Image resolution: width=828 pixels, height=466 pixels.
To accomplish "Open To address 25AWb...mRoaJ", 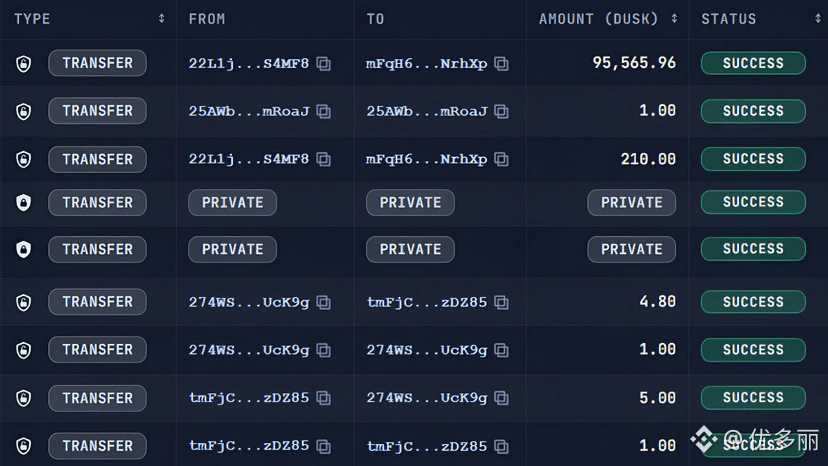I will click(x=427, y=111).
